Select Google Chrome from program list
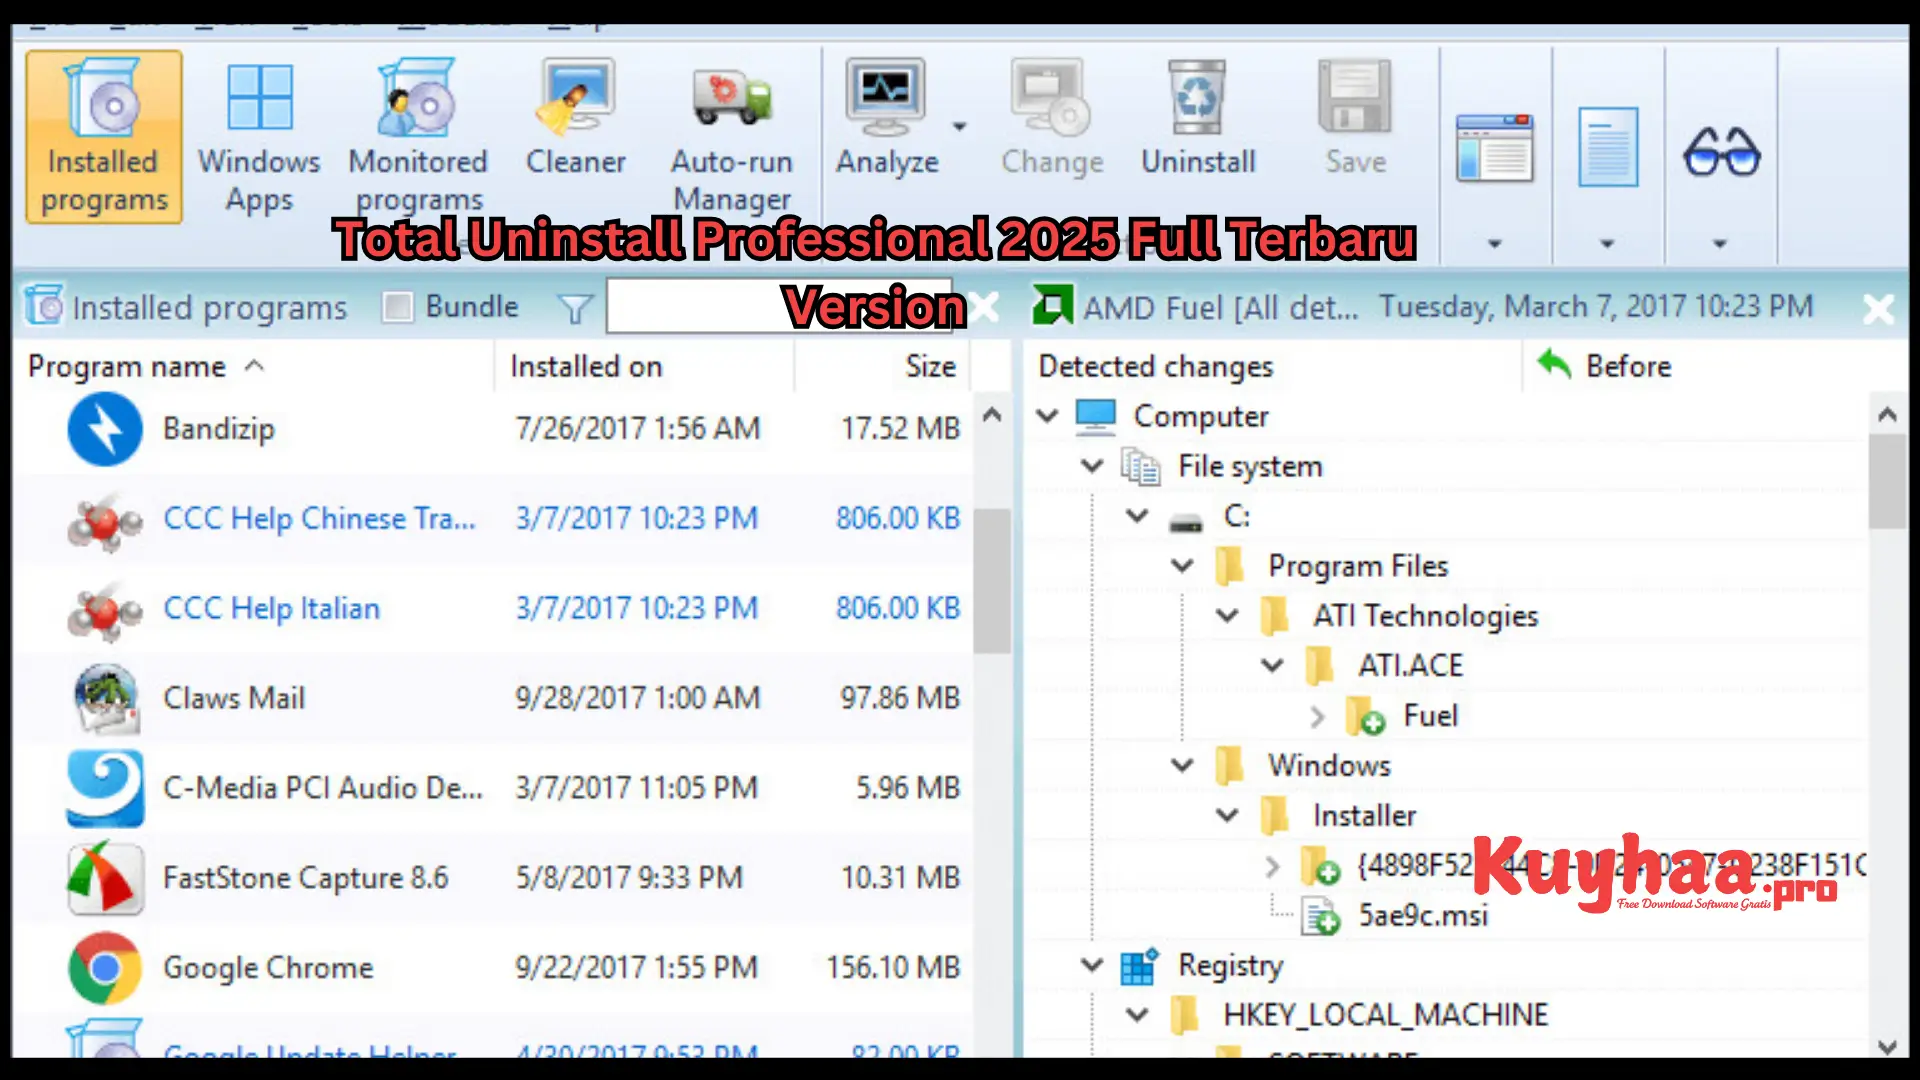The height and width of the screenshot is (1080, 1920). pyautogui.click(x=269, y=968)
